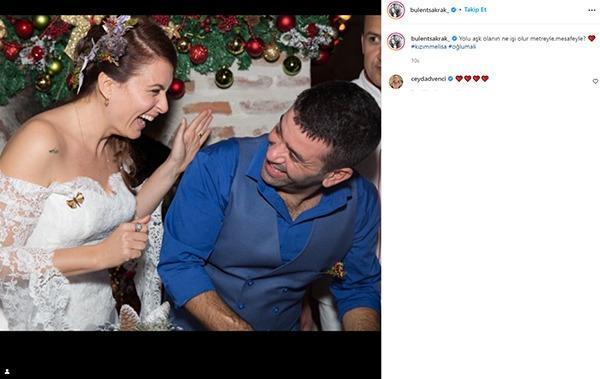Image resolution: width=600 pixels, height=379 pixels.
Task: Open ceydaduvenci's profile avatar
Action: 396,82
